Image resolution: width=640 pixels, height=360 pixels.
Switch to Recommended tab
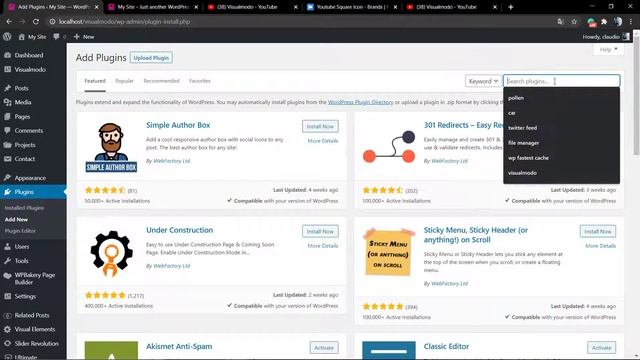click(161, 81)
